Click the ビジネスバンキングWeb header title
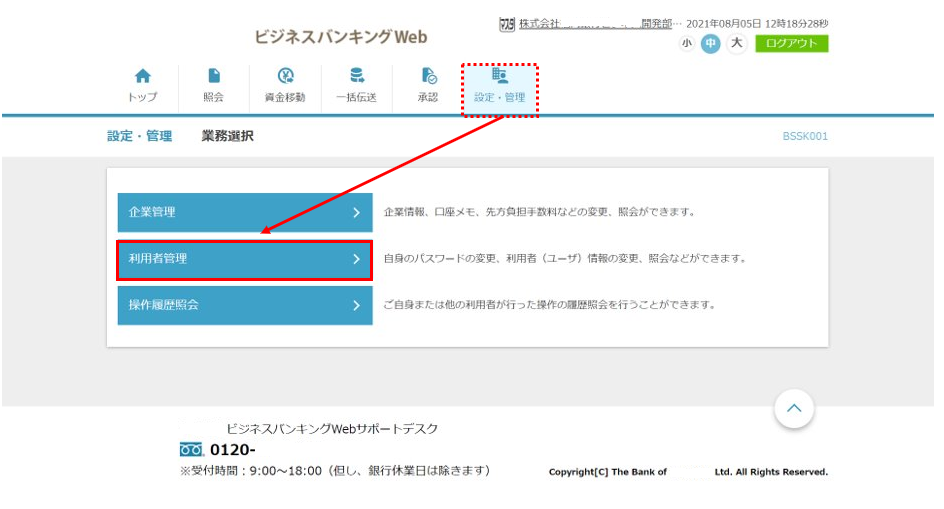The height and width of the screenshot is (509, 944). (x=340, y=37)
